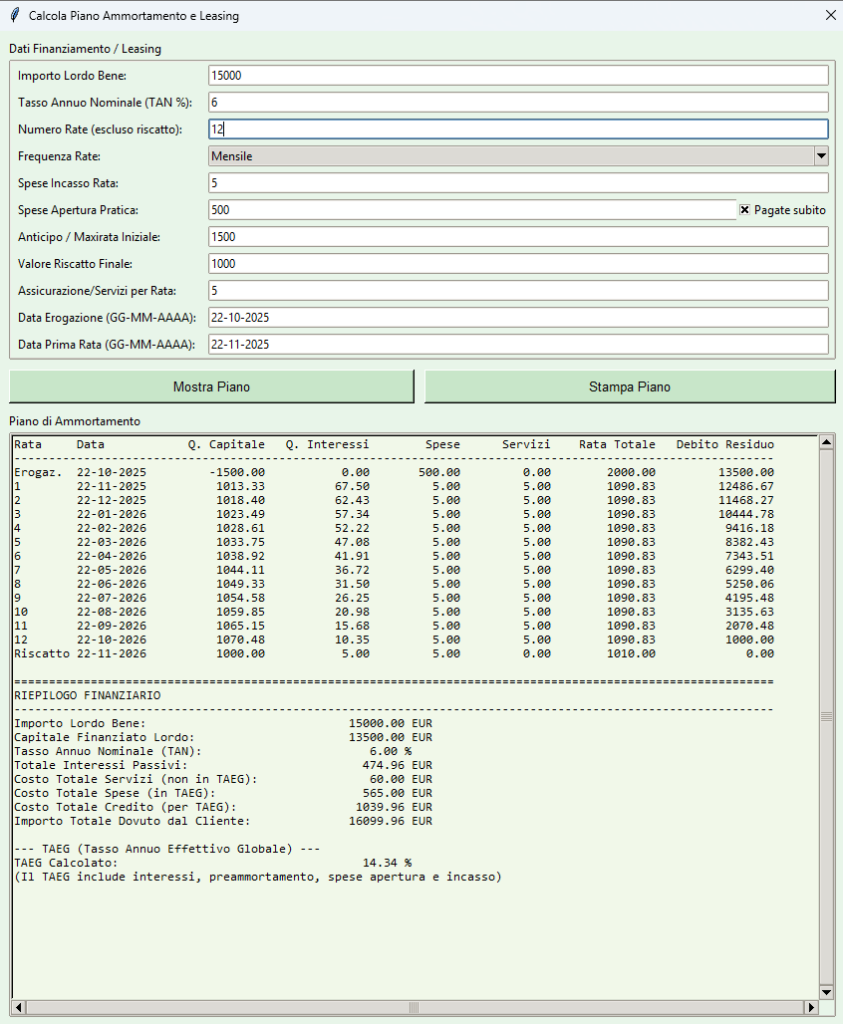843x1024 pixels.
Task: Click the Spese Apertura Pratica field
Action: pos(472,210)
